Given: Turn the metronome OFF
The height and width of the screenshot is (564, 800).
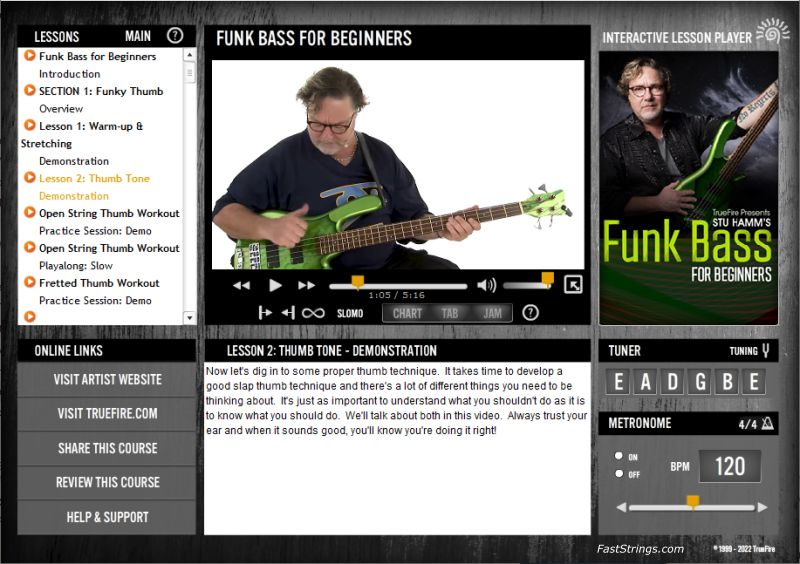Looking at the screenshot, I should 619,474.
